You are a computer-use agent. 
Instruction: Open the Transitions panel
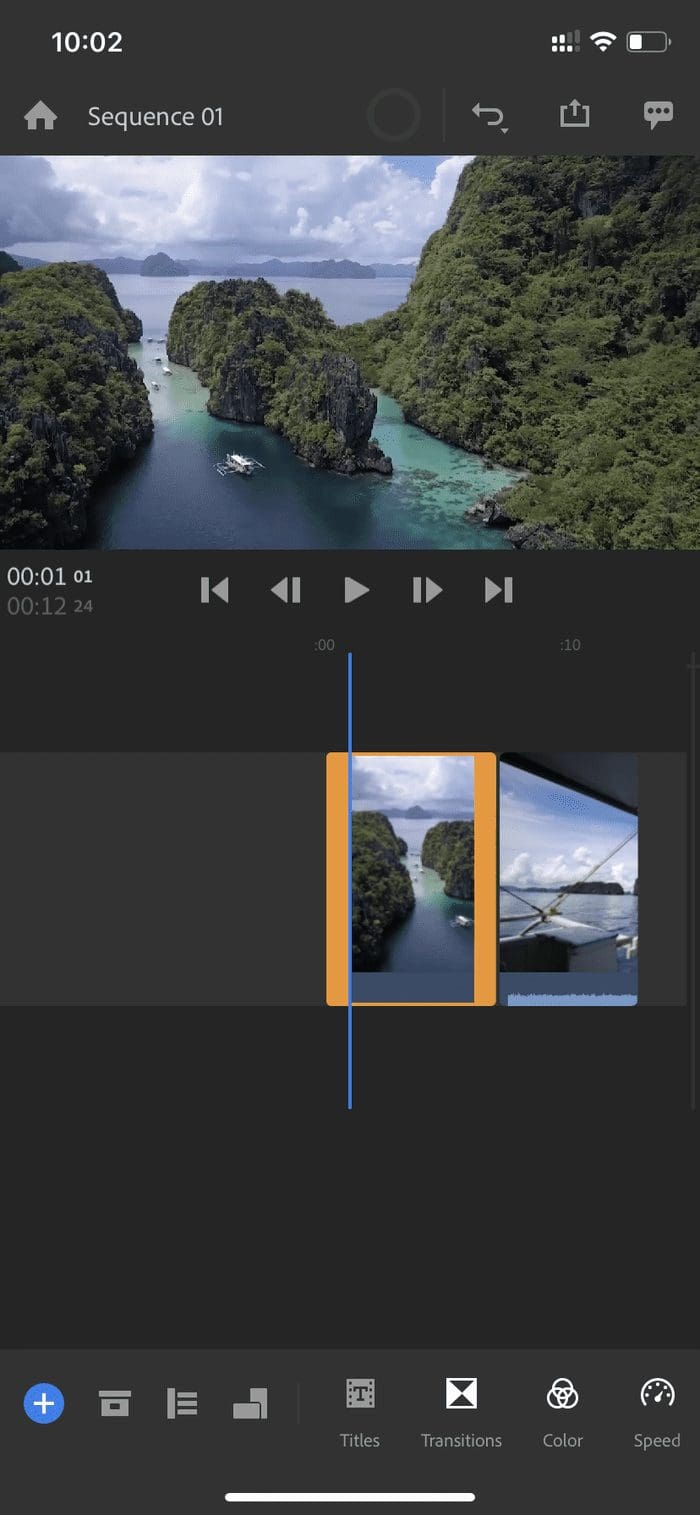[461, 1413]
